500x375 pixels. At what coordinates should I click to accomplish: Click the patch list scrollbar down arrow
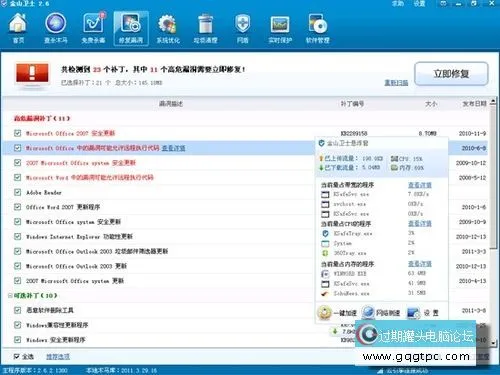pyautogui.click(x=493, y=342)
